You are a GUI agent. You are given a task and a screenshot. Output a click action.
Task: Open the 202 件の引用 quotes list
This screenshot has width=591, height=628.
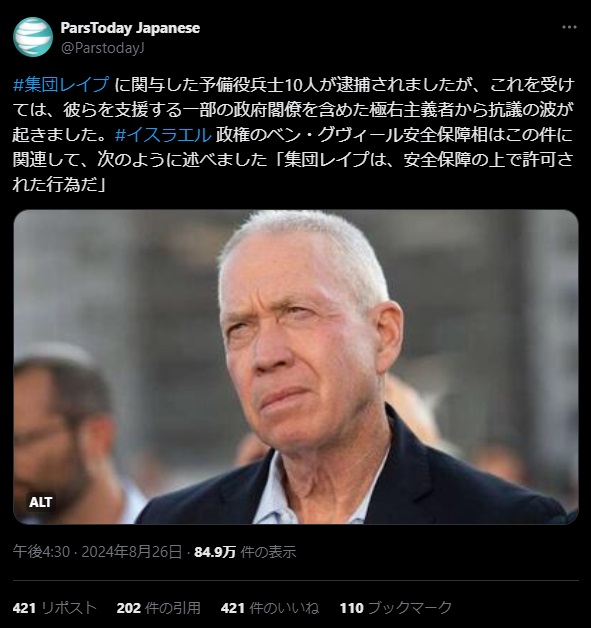159,608
